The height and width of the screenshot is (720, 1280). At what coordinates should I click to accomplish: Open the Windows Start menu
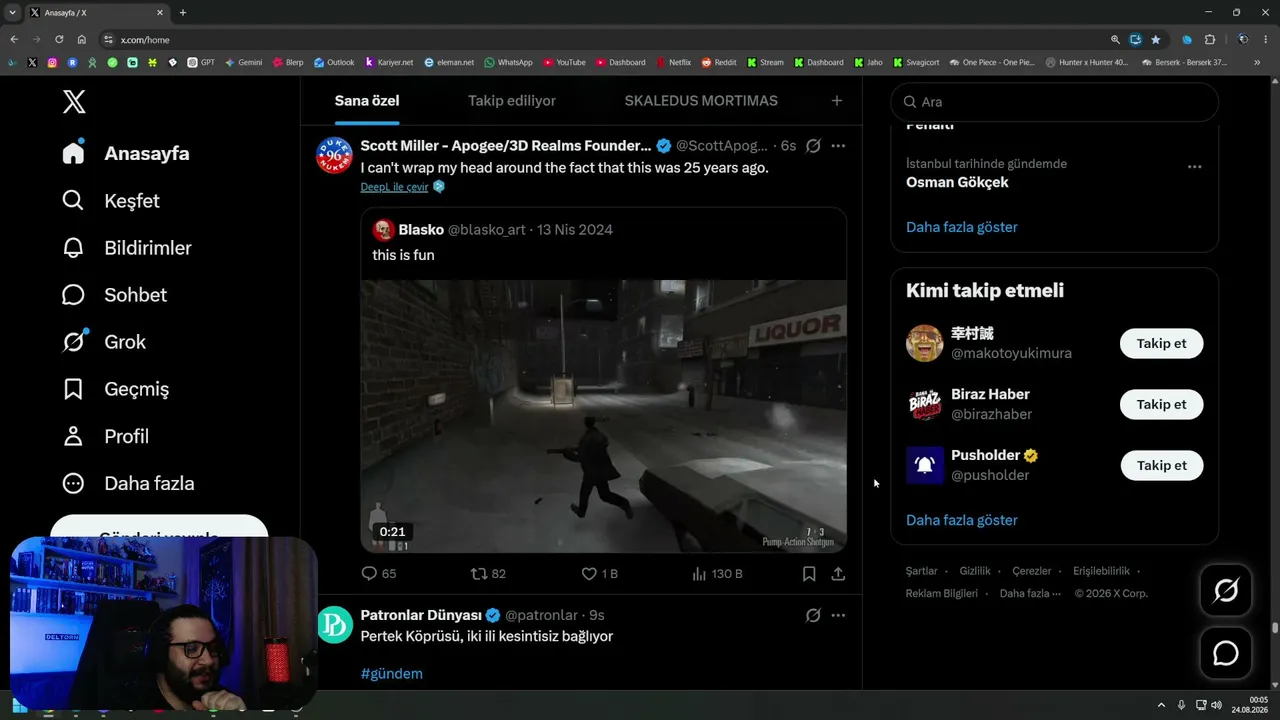19,706
